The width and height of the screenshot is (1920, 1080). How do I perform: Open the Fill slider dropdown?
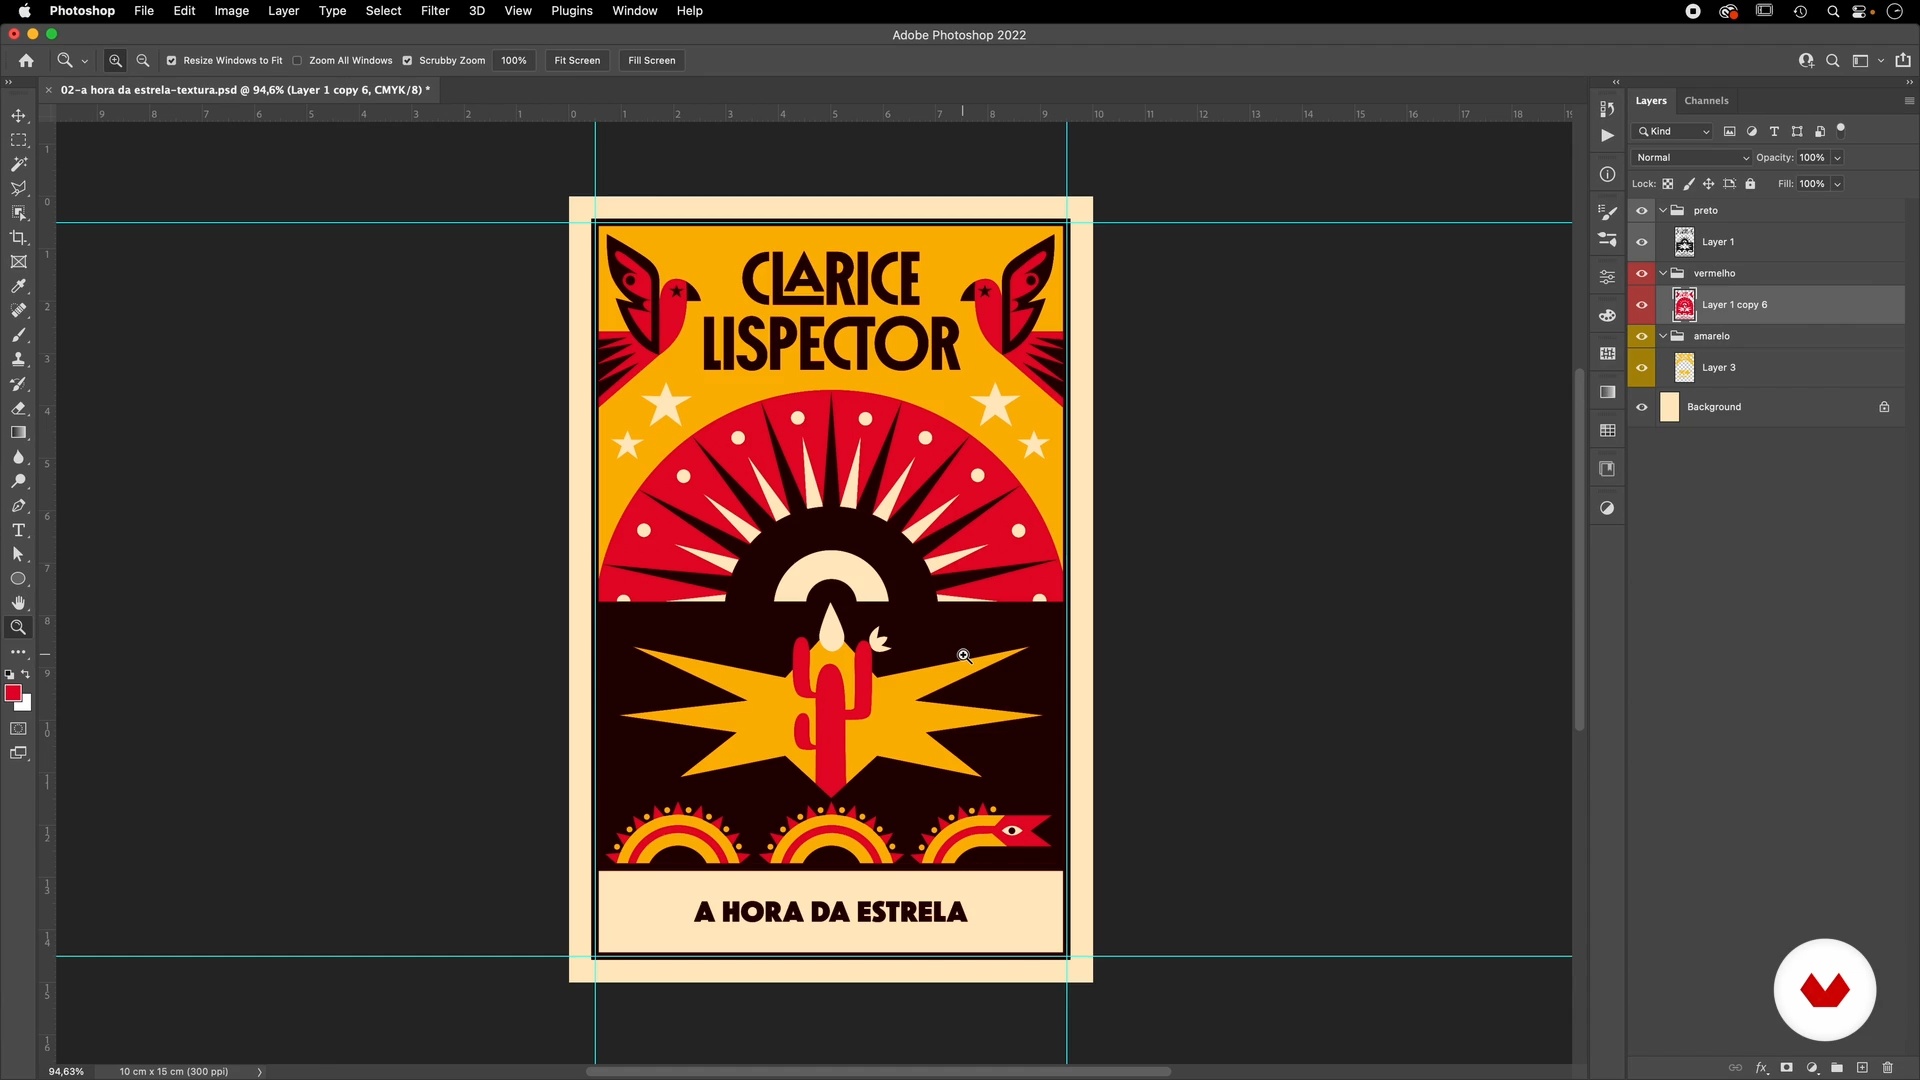pos(1837,184)
